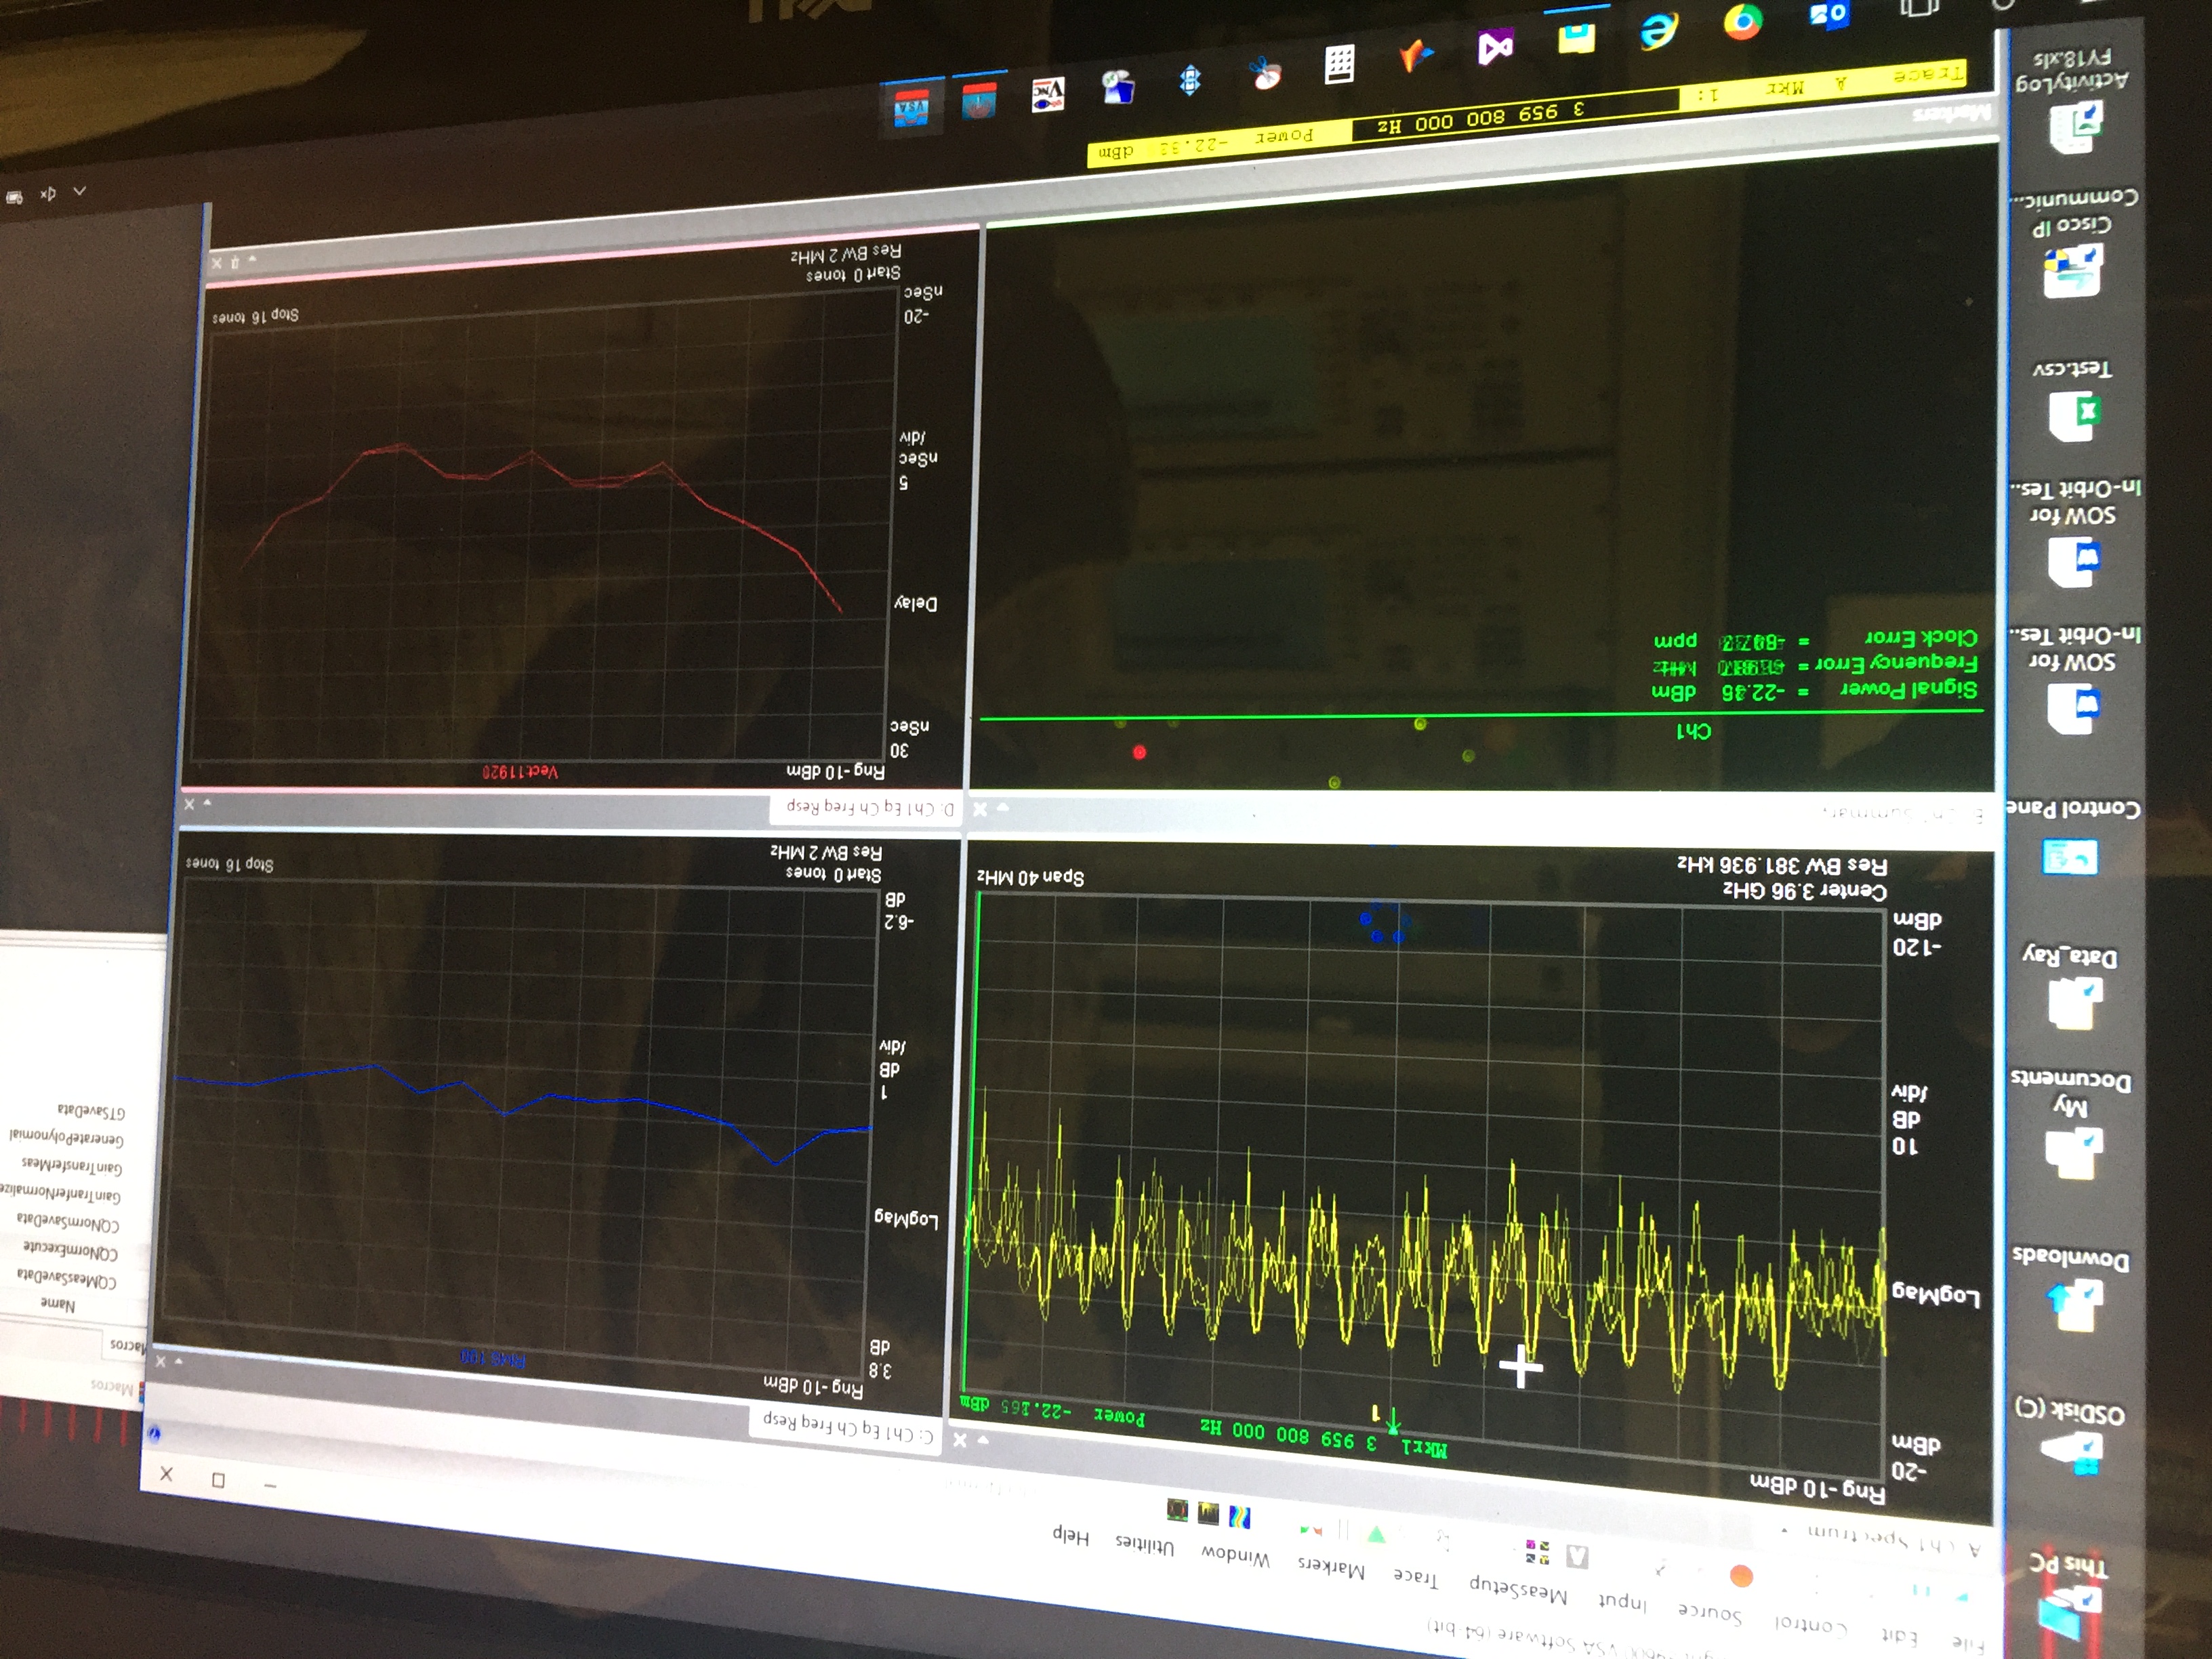Open Visual Studio from taskbar

pos(1496,47)
